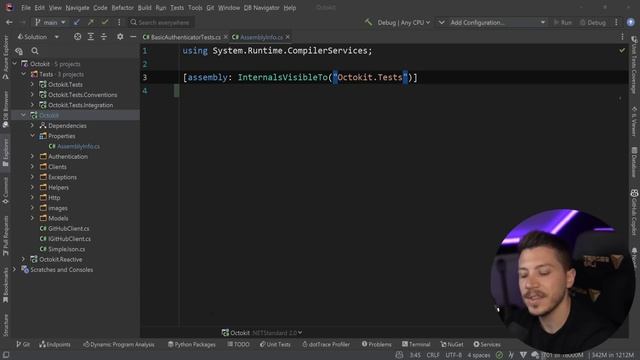This screenshot has width=640, height=360.
Task: Open the Terminal tool window
Action: [x=416, y=344]
